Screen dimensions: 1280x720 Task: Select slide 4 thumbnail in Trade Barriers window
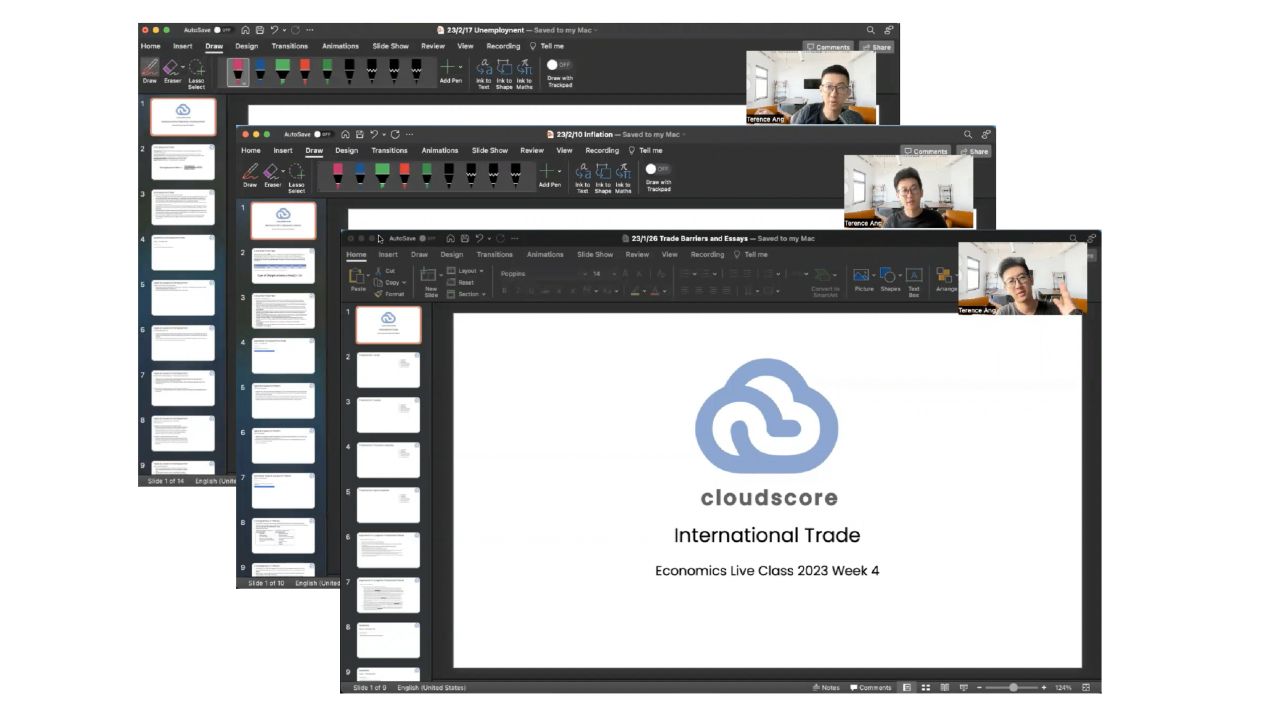click(x=388, y=460)
